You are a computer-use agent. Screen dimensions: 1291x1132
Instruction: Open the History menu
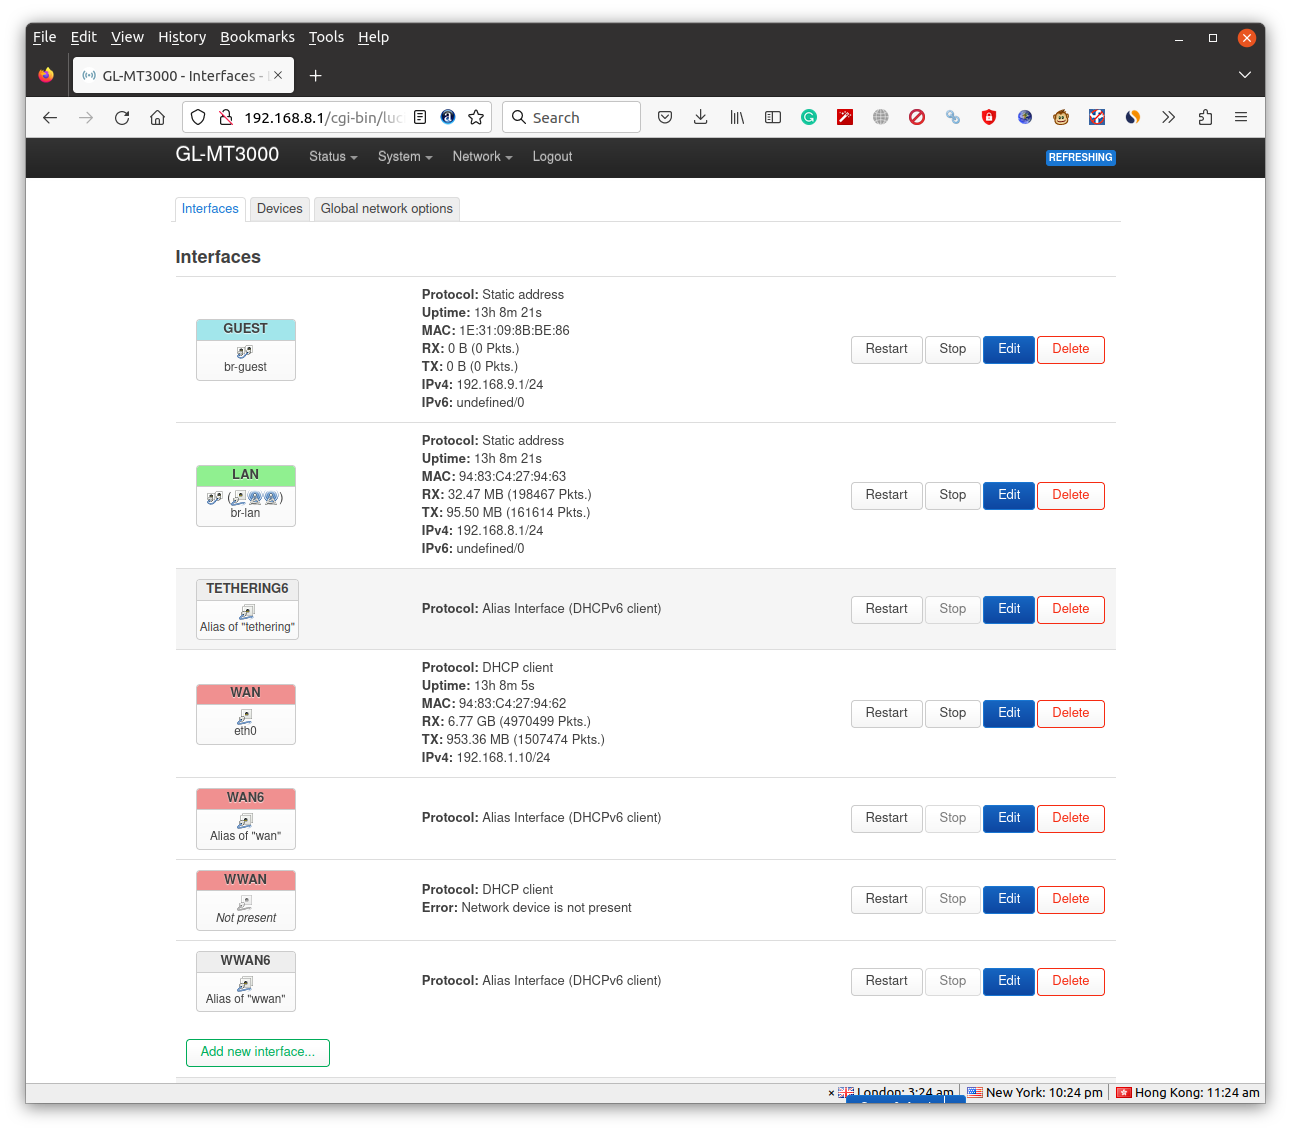[x=182, y=37]
